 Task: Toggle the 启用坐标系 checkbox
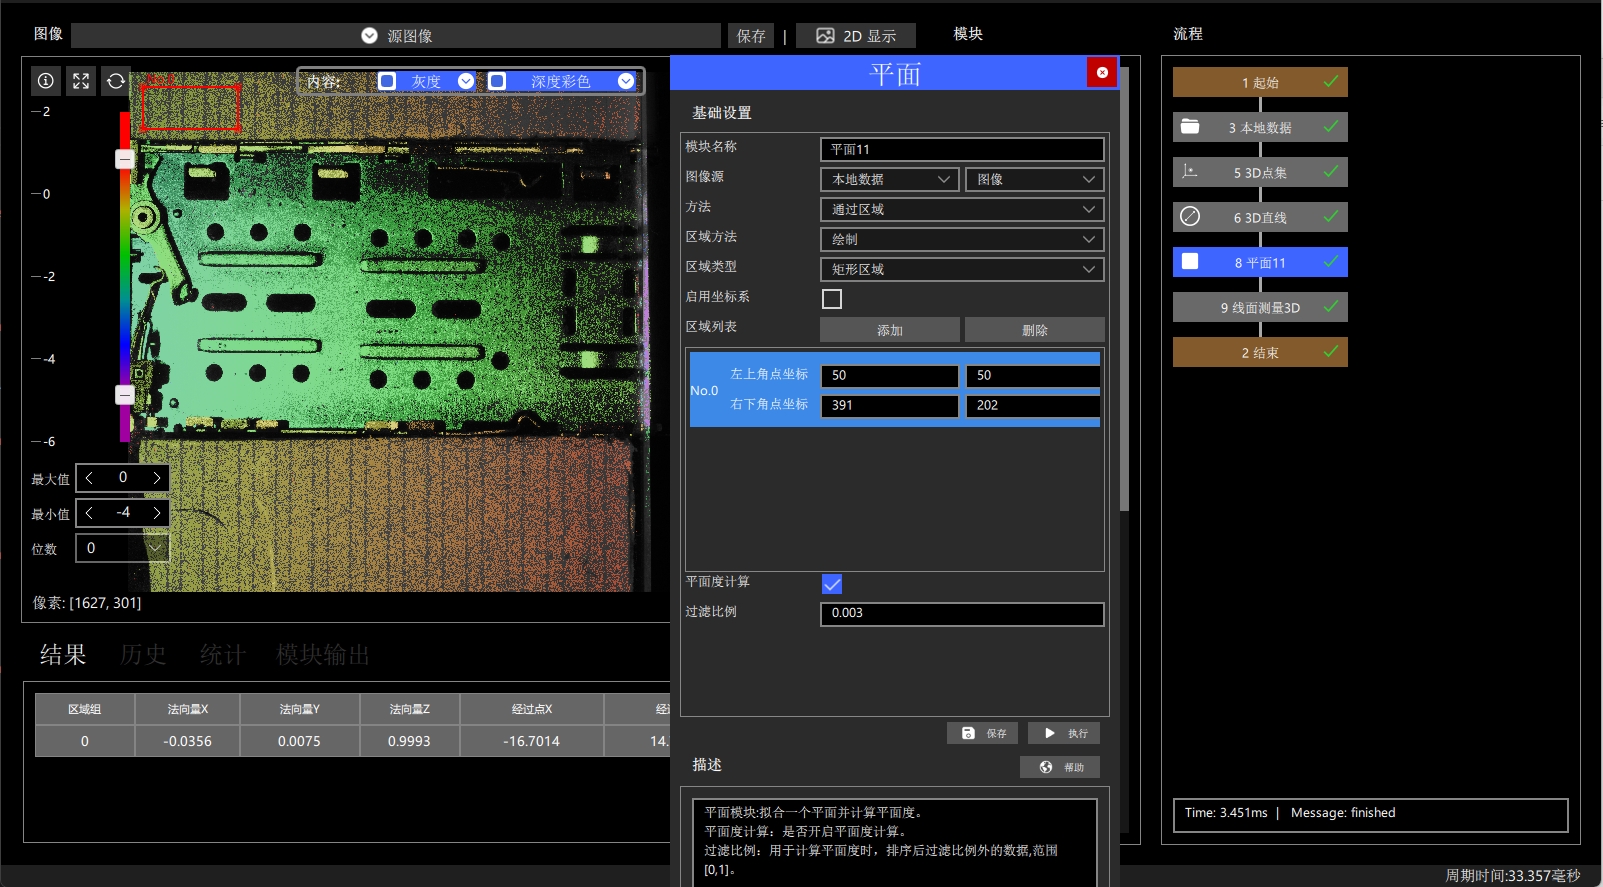832,299
